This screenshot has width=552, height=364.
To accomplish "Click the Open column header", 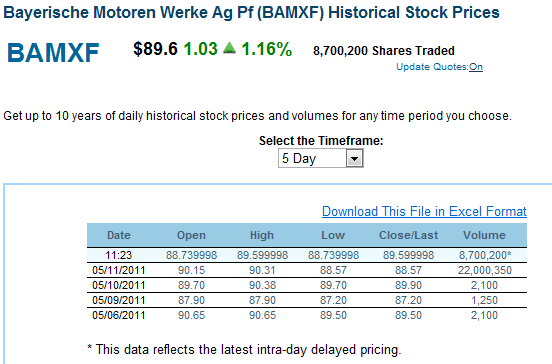I will [191, 235].
